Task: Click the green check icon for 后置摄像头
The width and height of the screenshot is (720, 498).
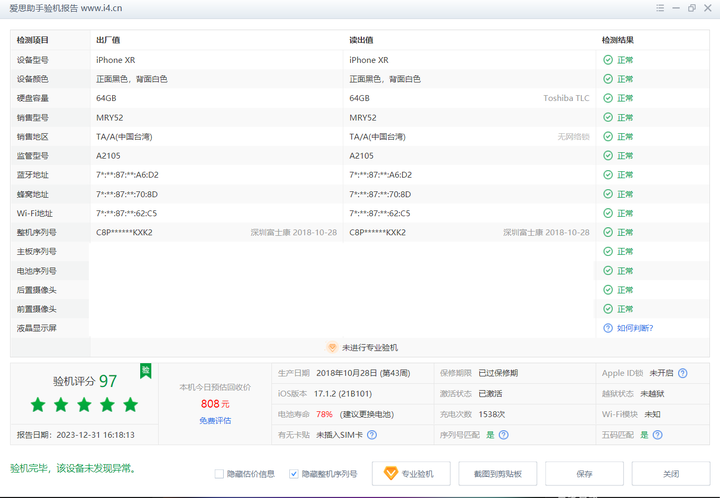Action: pyautogui.click(x=608, y=290)
